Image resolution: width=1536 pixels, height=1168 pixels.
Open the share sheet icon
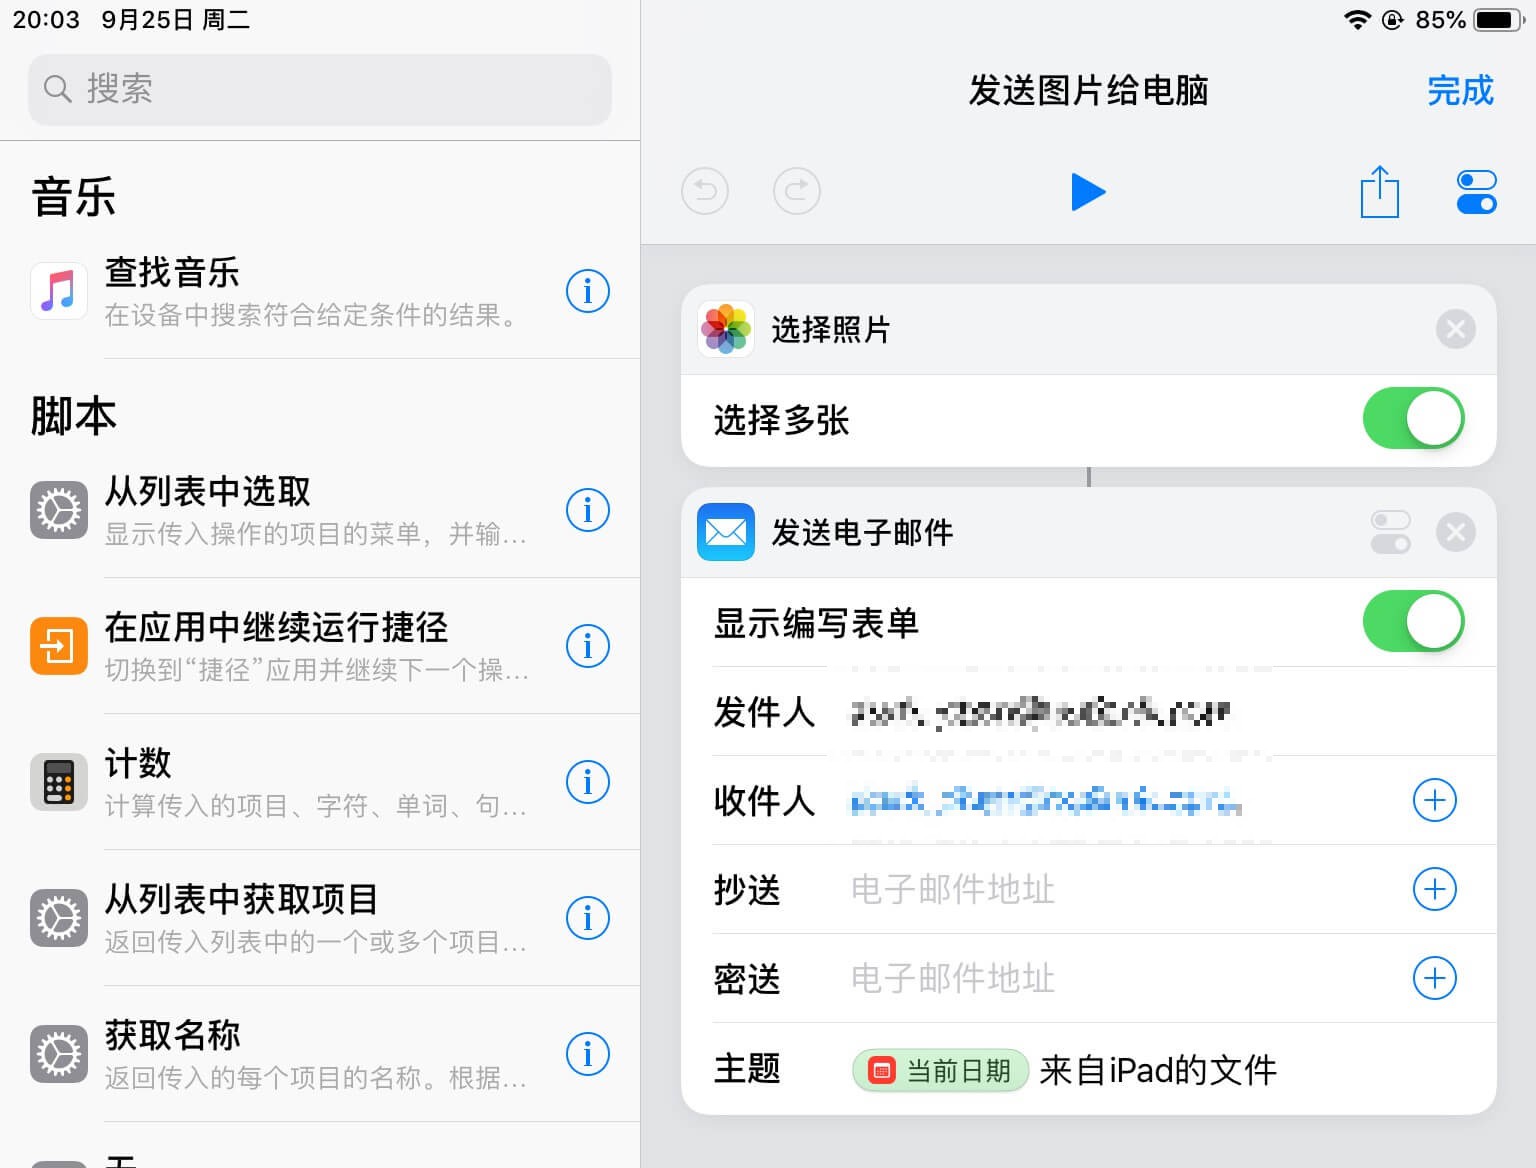pyautogui.click(x=1379, y=191)
